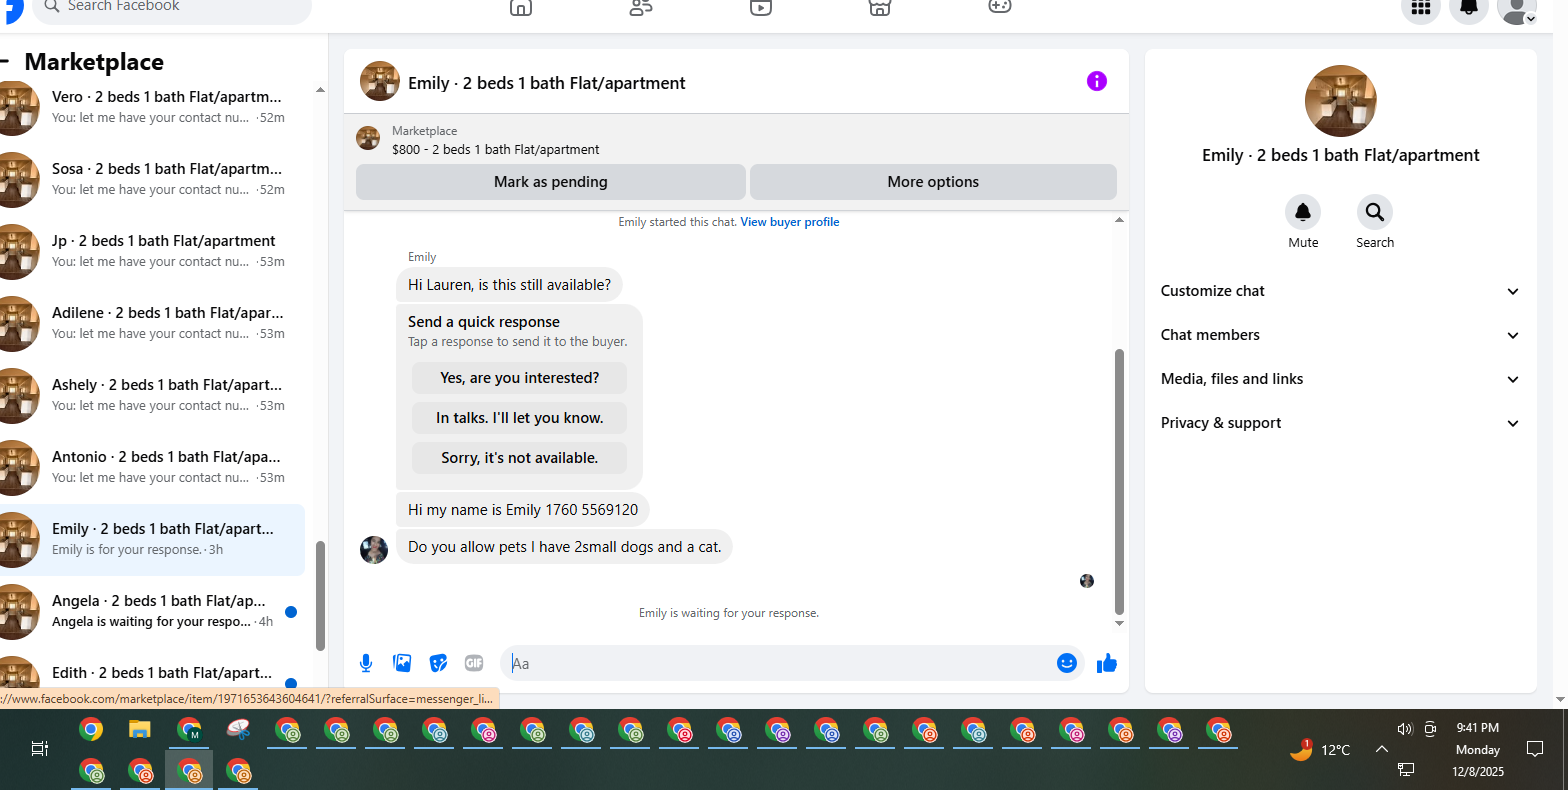
Task: Open Vero's apartment conversation
Action: pyautogui.click(x=152, y=107)
